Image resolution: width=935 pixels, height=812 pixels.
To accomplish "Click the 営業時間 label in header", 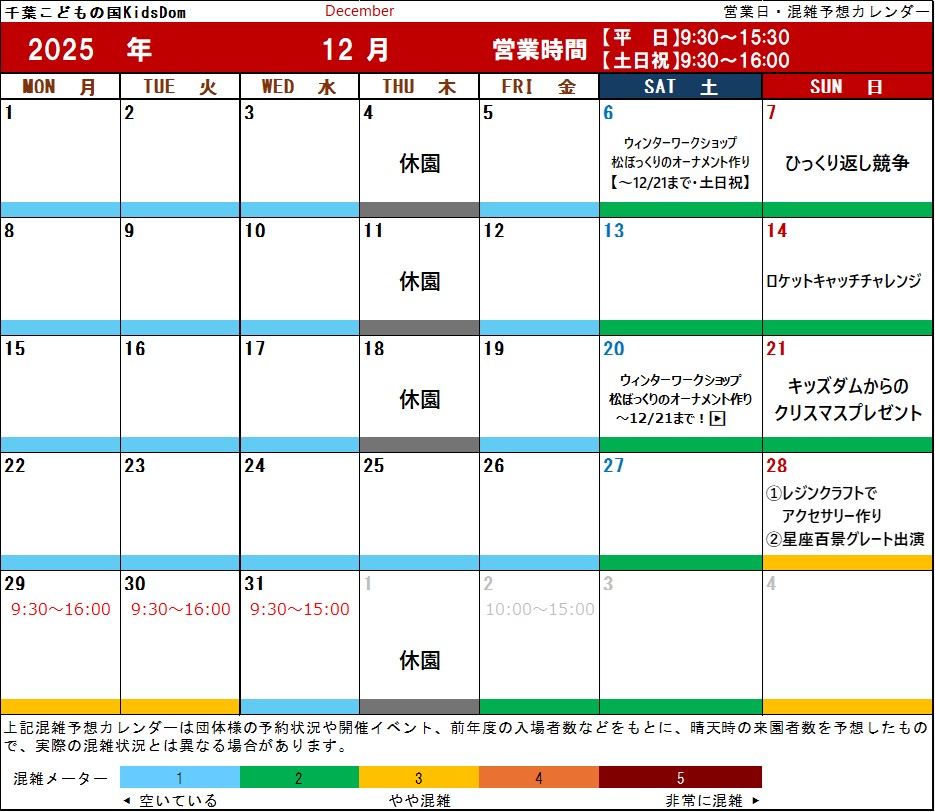I will click(539, 49).
